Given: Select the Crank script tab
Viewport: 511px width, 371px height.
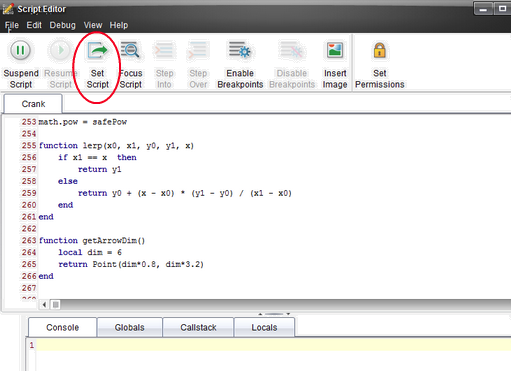Looking at the screenshot, I should click(33, 104).
